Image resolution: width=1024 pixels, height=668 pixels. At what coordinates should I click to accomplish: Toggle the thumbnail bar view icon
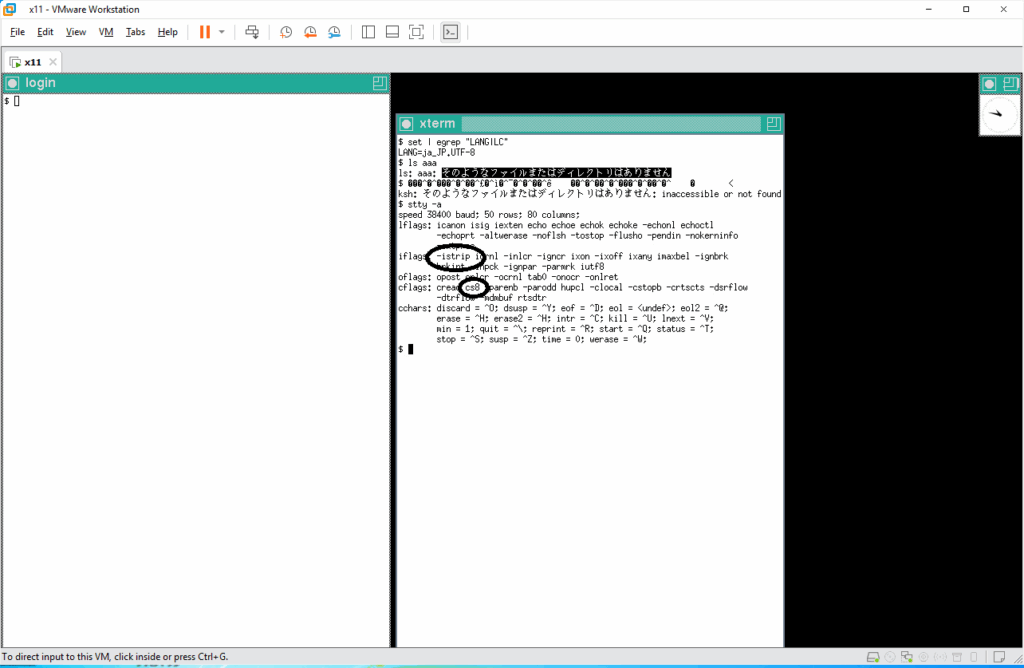392,32
